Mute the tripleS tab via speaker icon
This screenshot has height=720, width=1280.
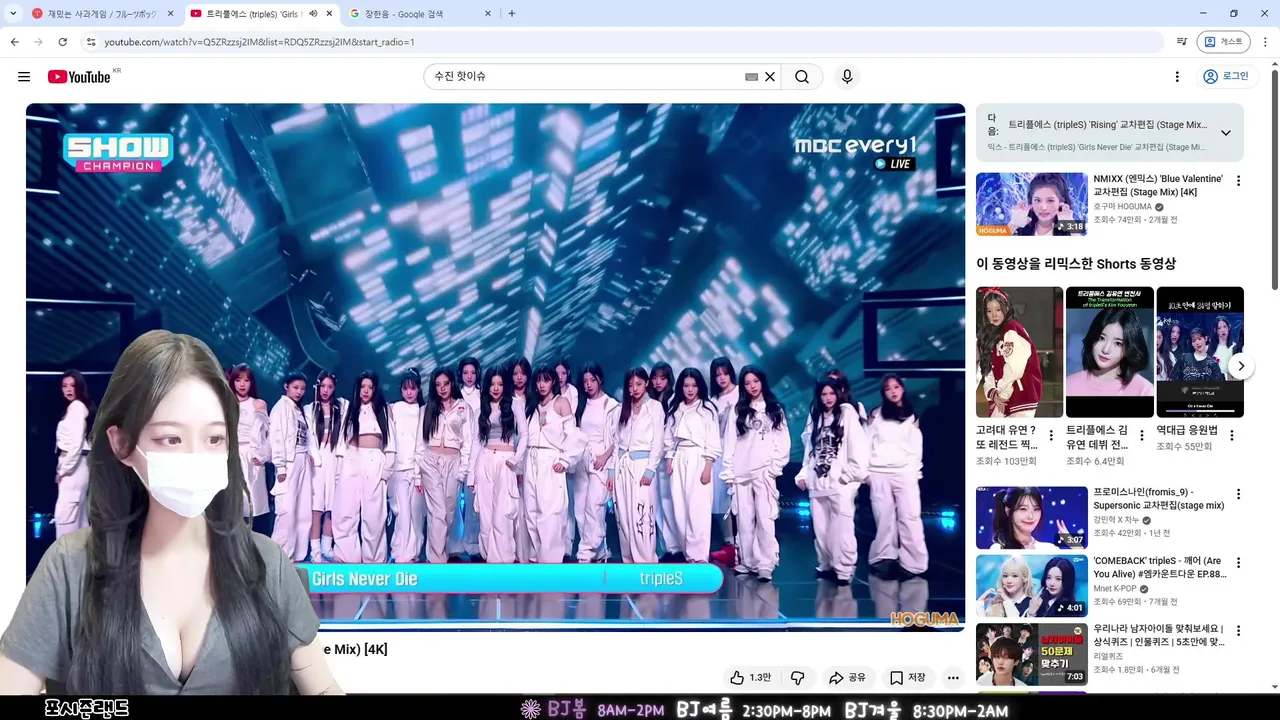[313, 14]
